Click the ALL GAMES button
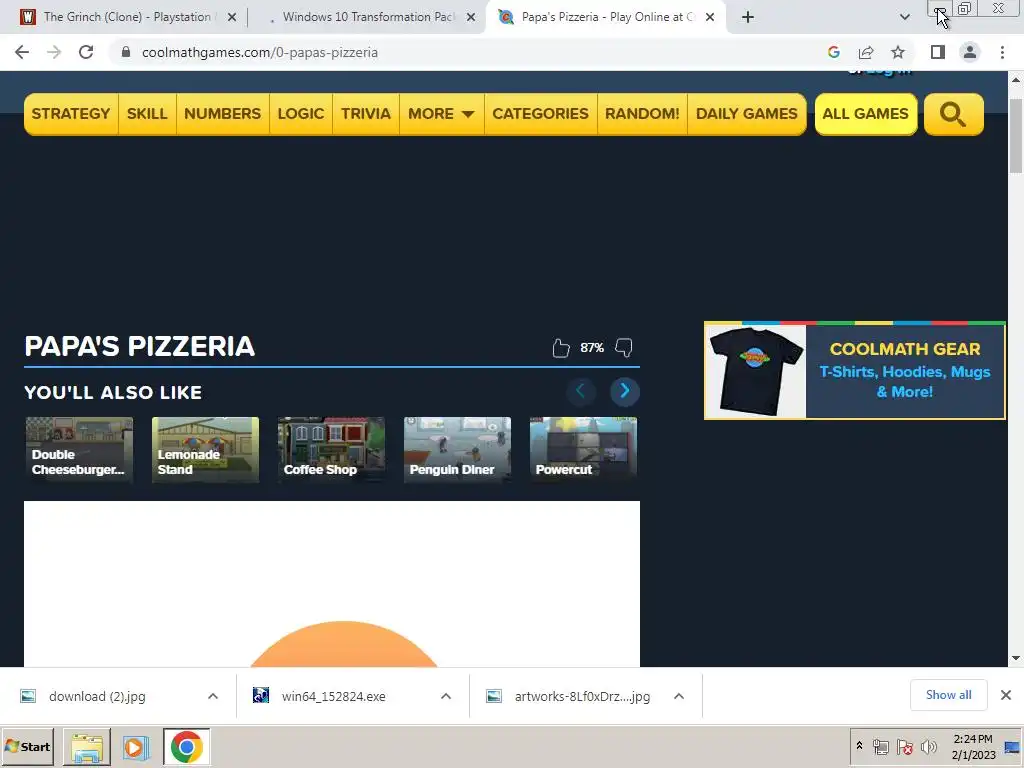The width and height of the screenshot is (1024, 768). (866, 114)
